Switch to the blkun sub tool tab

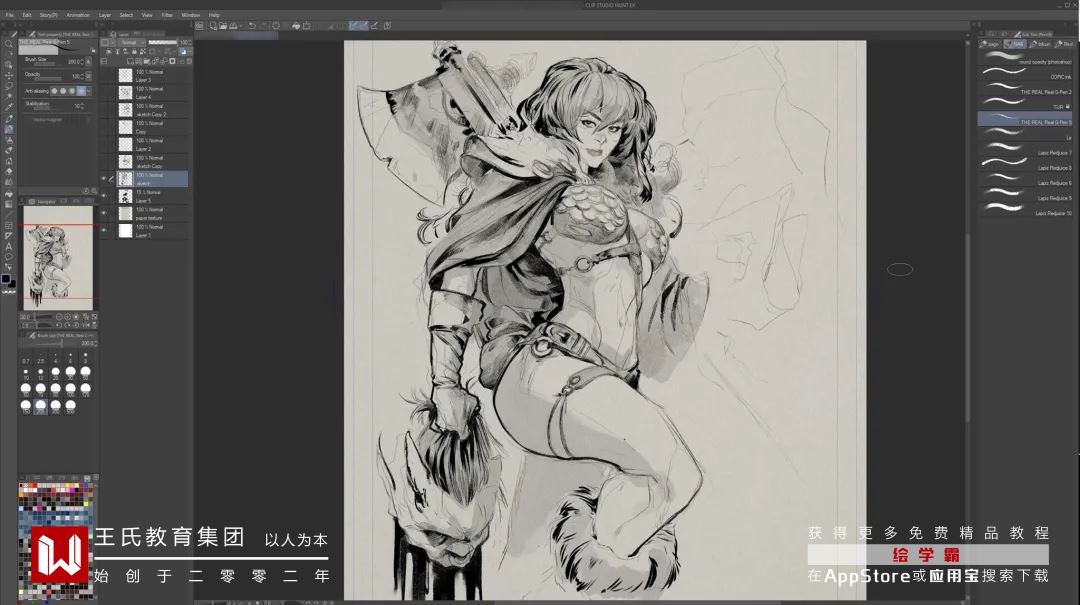[1040, 44]
